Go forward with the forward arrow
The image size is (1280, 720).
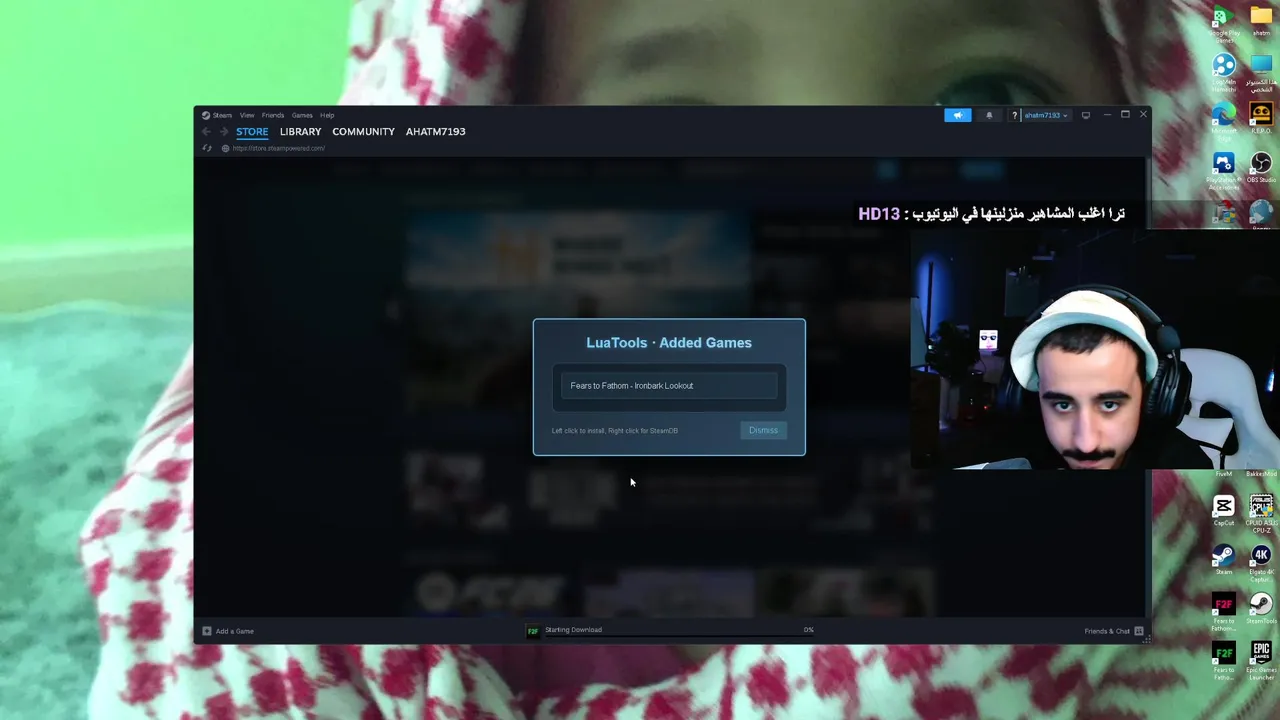223,132
